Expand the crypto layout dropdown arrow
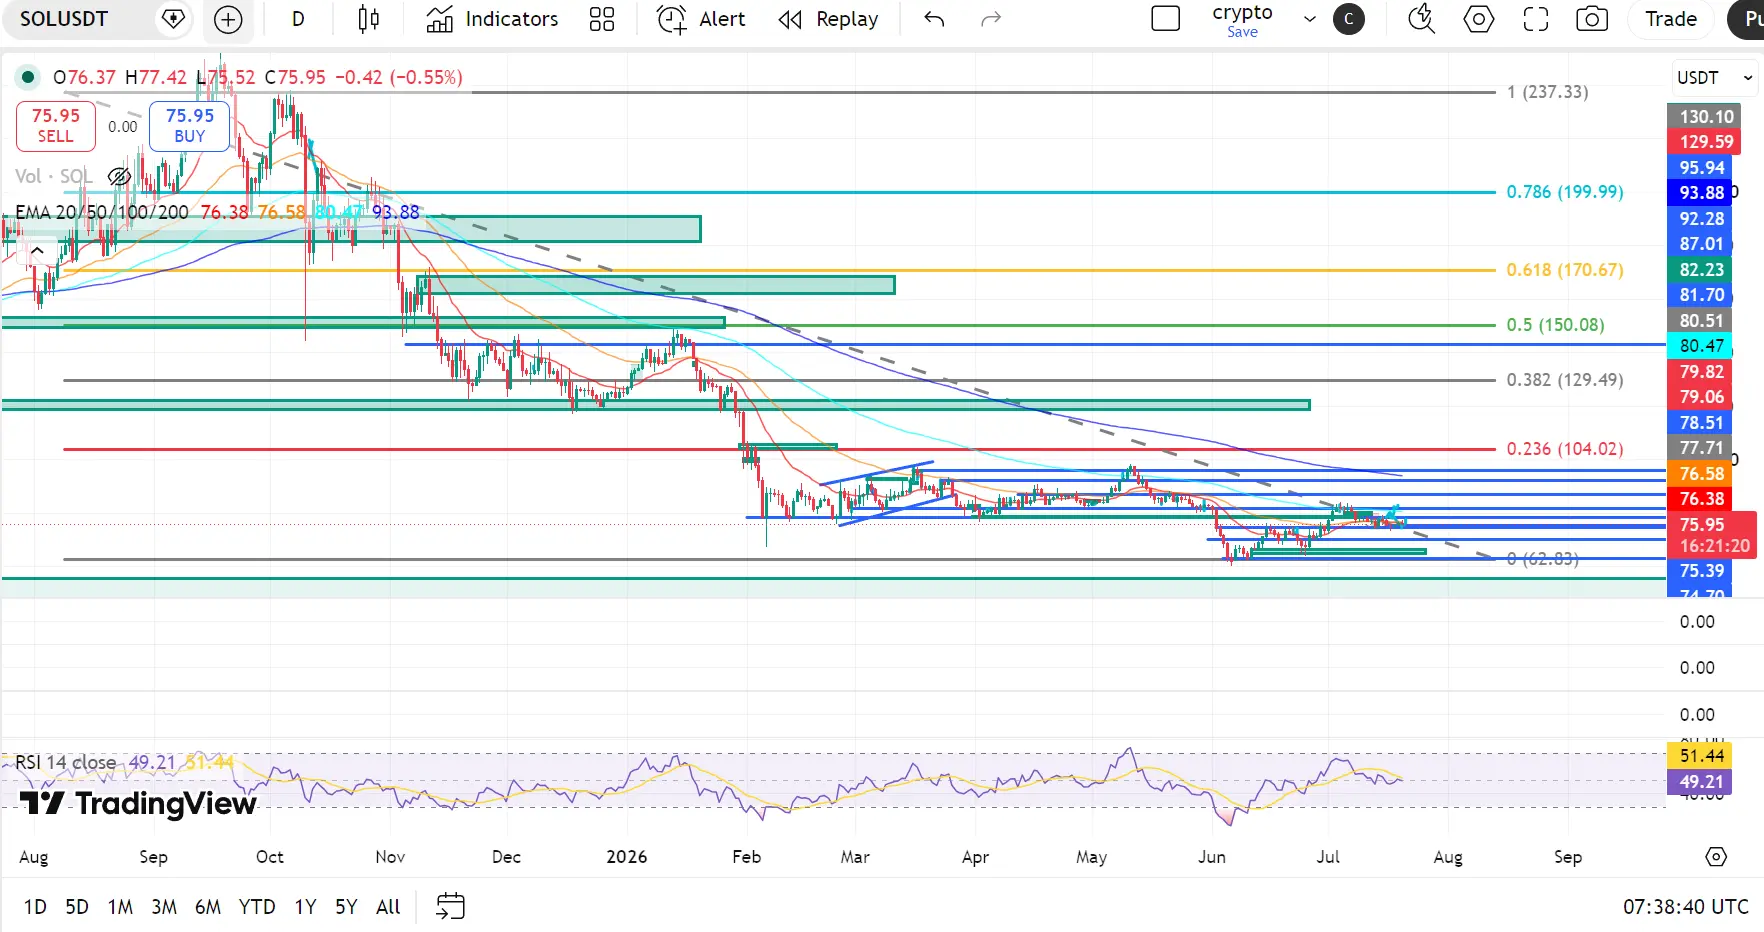 coord(1310,19)
